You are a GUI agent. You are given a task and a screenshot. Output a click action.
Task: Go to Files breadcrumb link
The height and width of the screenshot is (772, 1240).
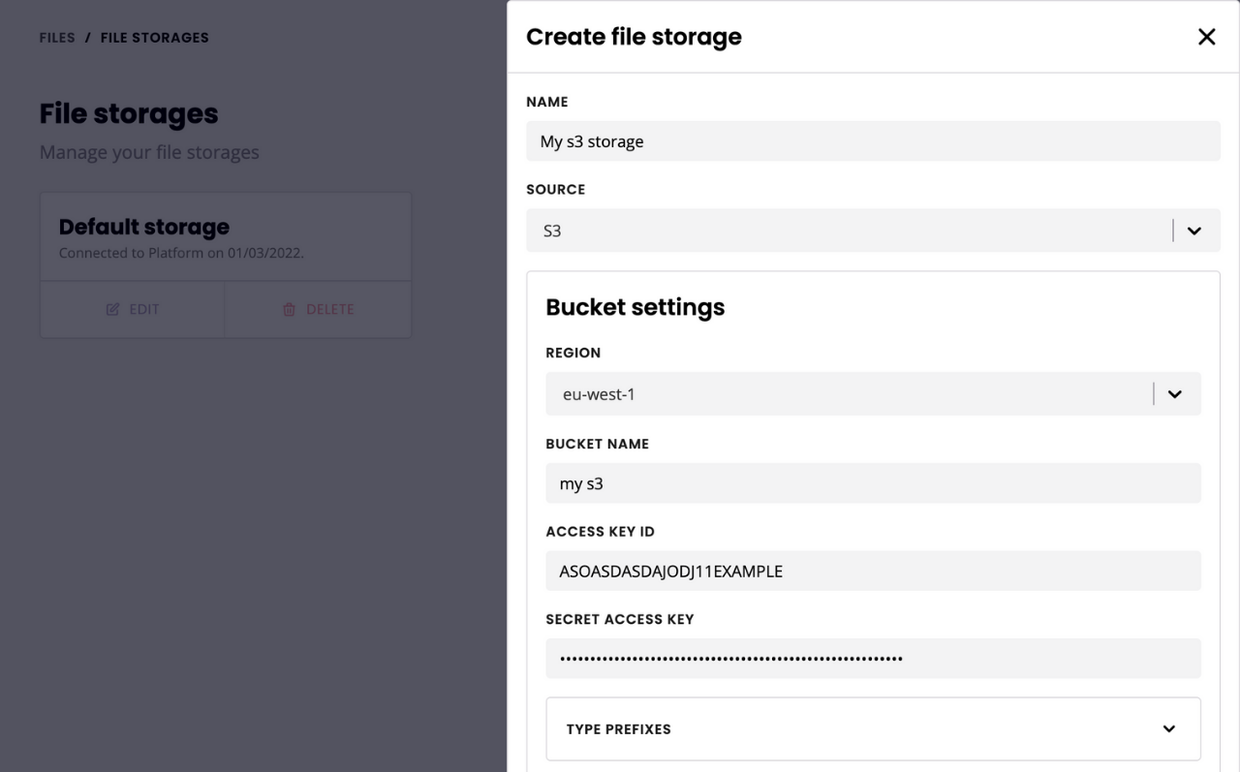click(57, 38)
